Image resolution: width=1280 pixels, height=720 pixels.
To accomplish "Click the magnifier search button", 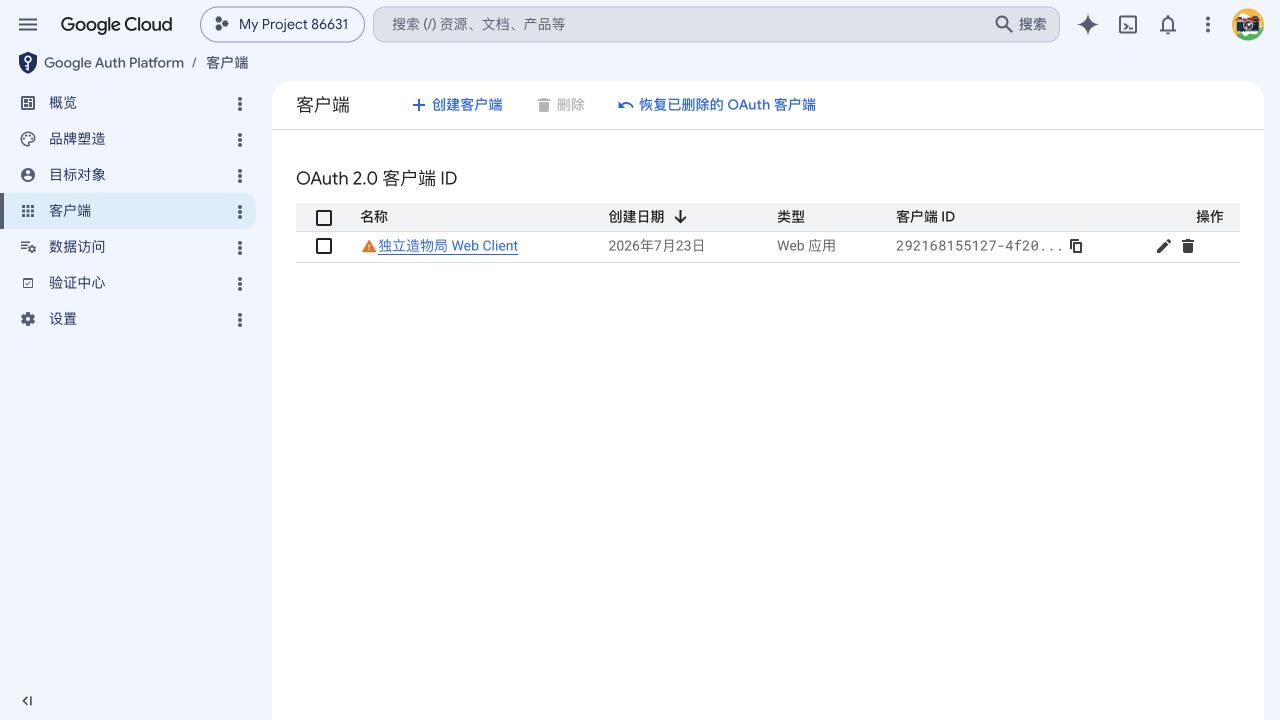I will click(1020, 24).
